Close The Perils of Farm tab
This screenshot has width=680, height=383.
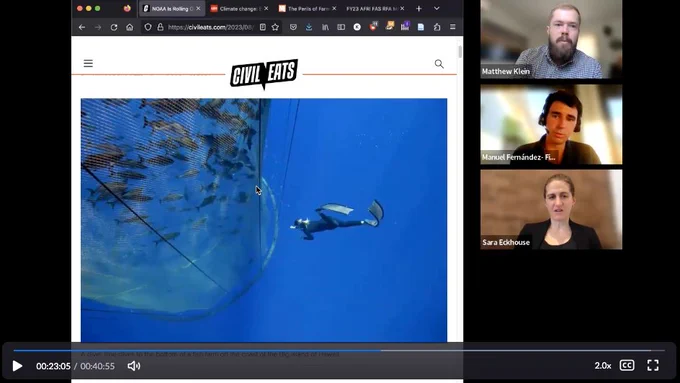(334, 8)
